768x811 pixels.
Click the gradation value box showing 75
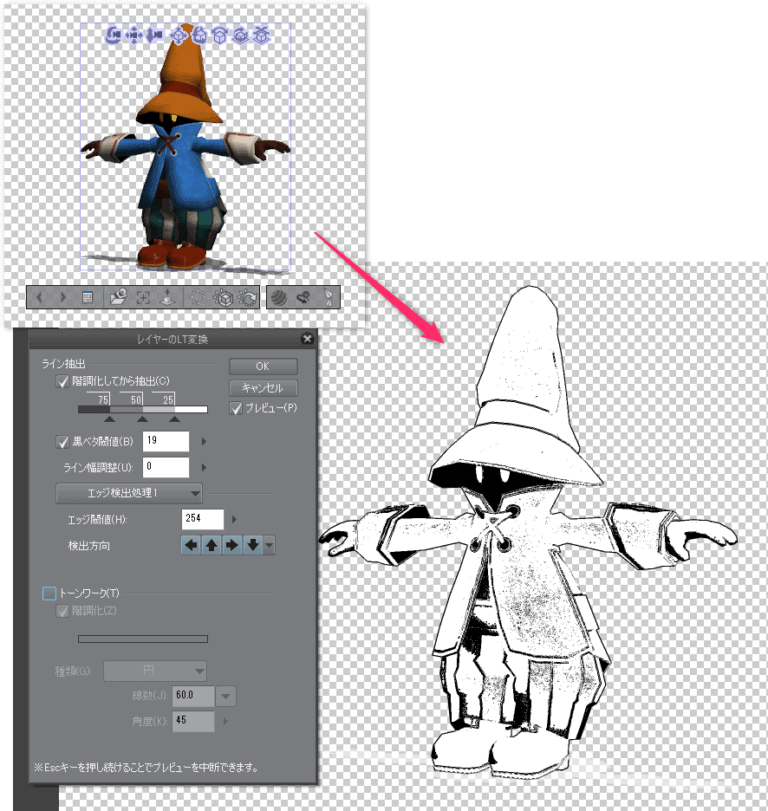[x=98, y=399]
